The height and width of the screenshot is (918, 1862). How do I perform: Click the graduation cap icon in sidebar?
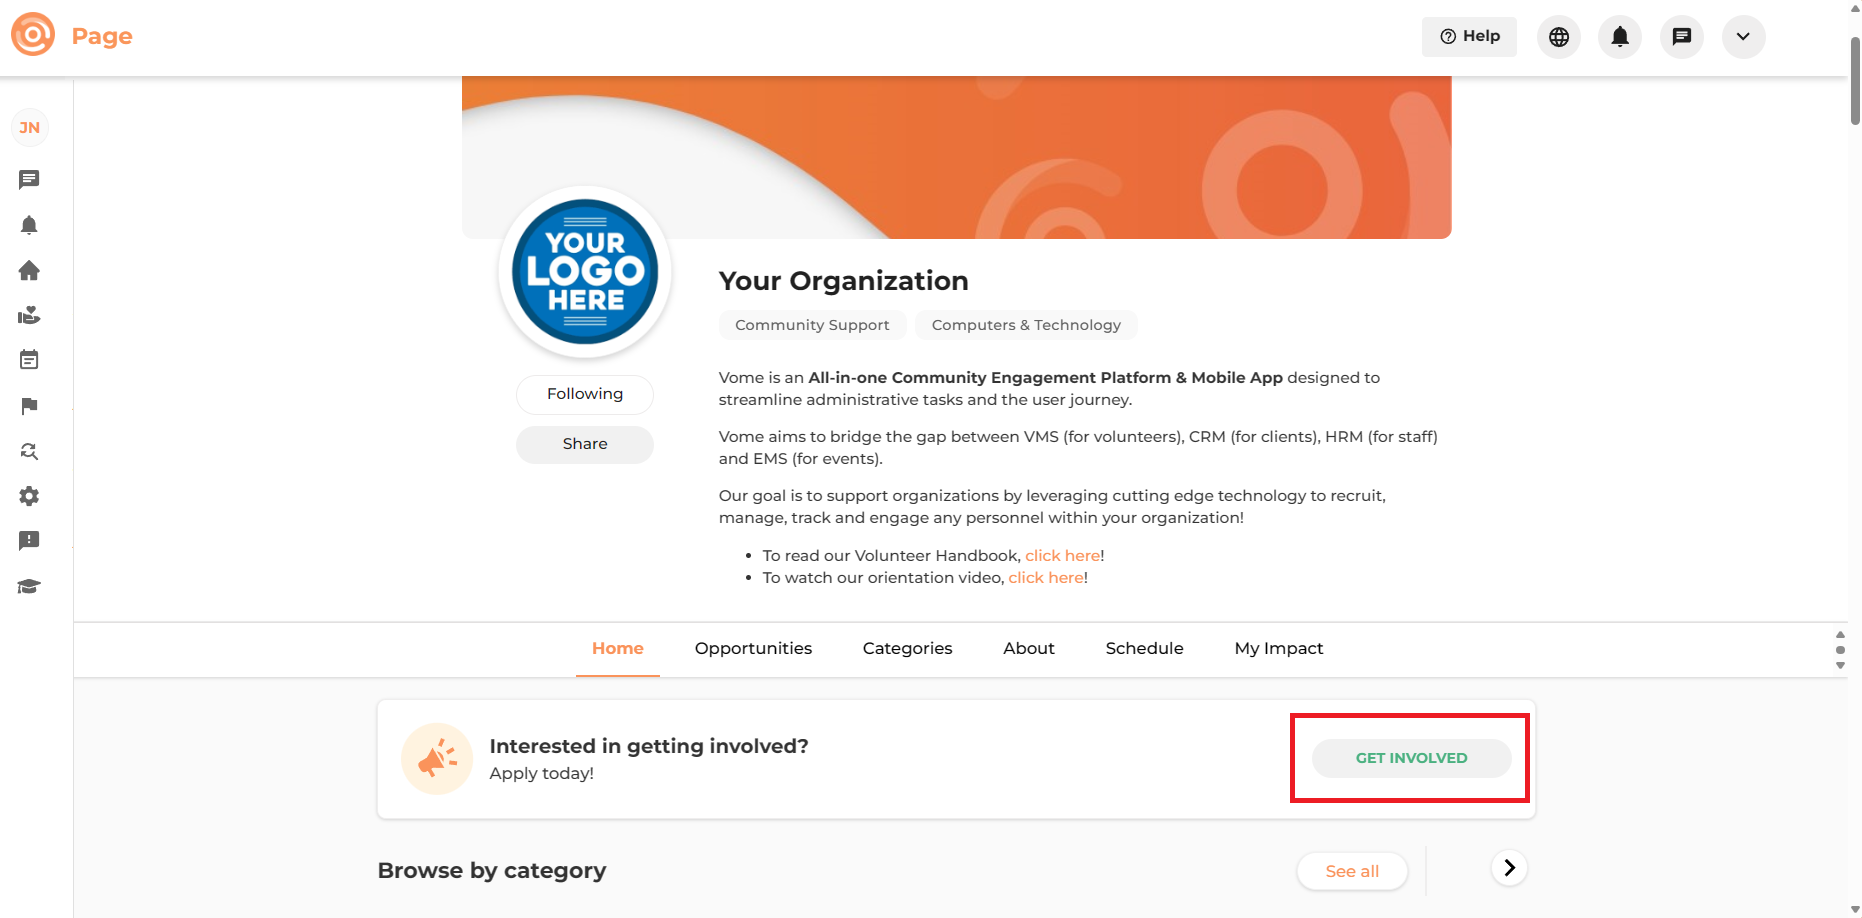[x=29, y=587]
